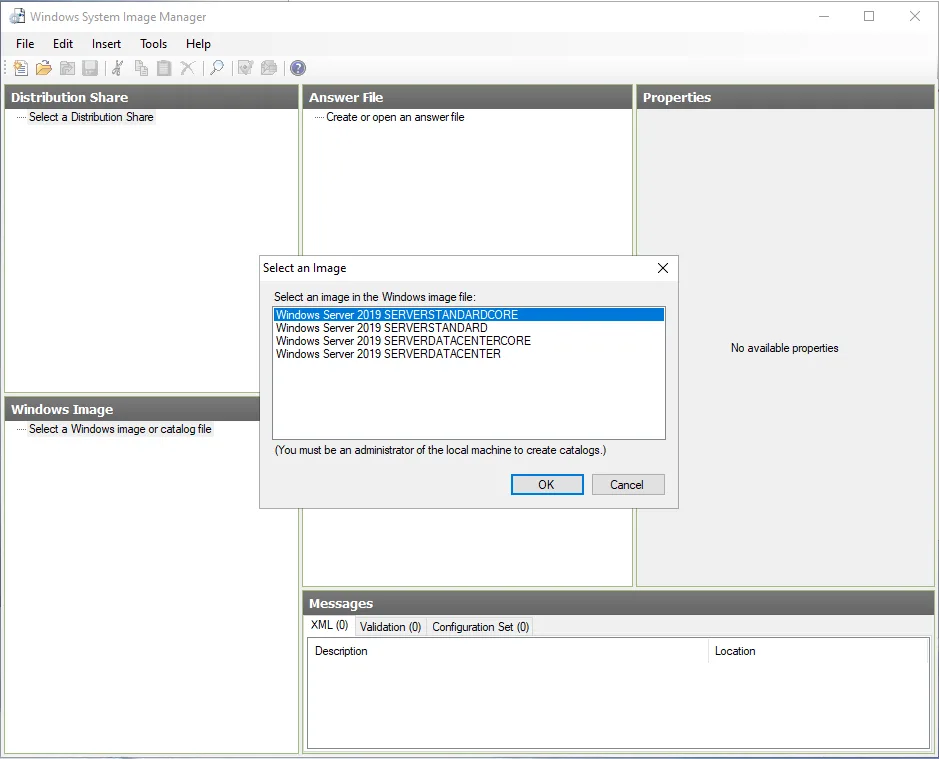This screenshot has width=939, height=759.
Task: Click the Close Answer File toolbar icon
Action: [x=67, y=68]
